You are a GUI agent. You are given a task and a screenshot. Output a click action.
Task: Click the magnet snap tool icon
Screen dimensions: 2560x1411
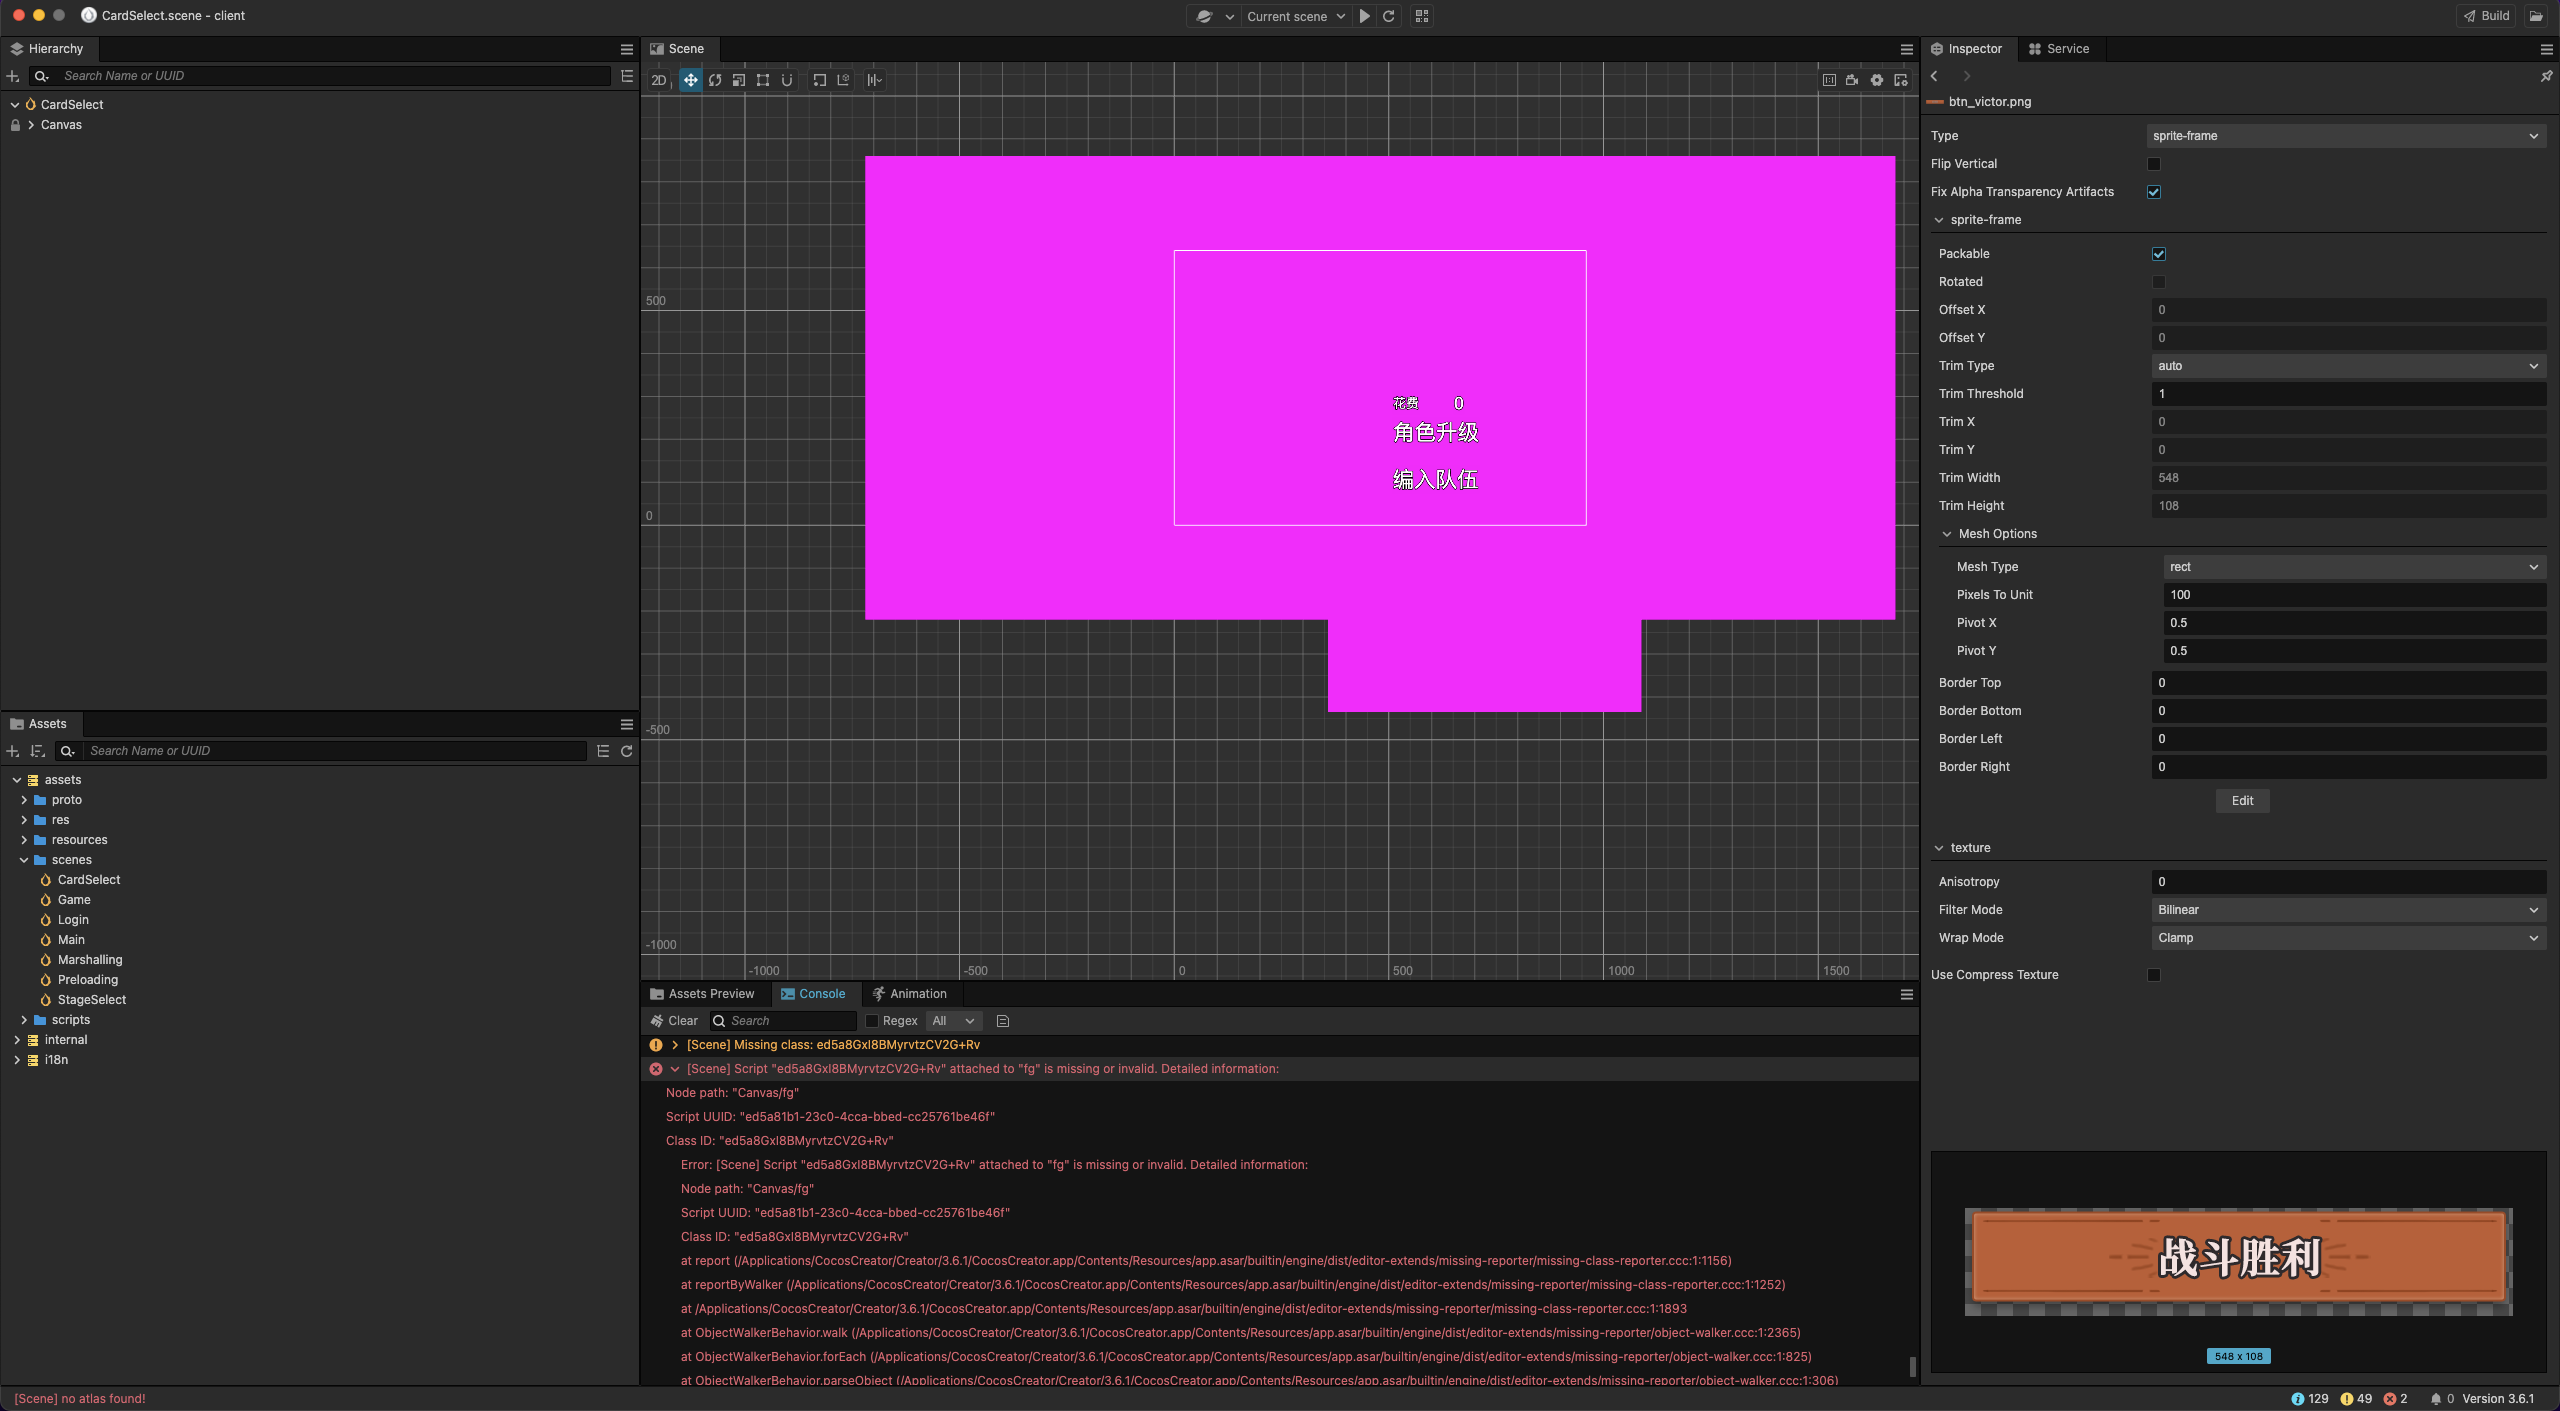point(787,80)
